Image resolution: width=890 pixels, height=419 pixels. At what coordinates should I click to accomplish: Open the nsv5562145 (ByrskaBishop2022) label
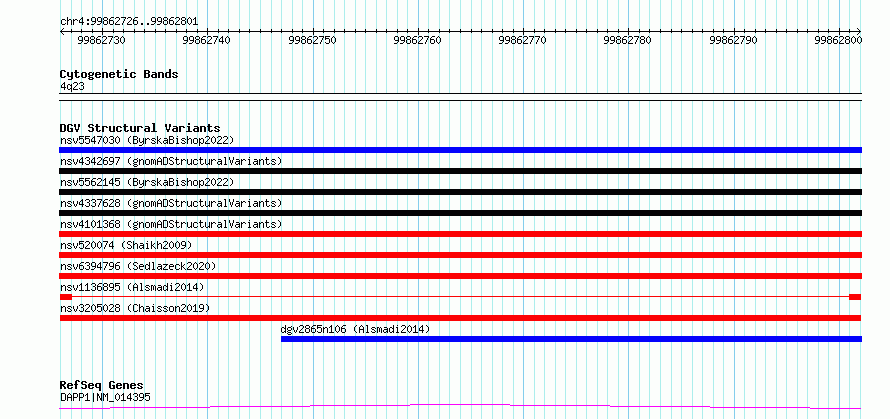click(x=147, y=182)
